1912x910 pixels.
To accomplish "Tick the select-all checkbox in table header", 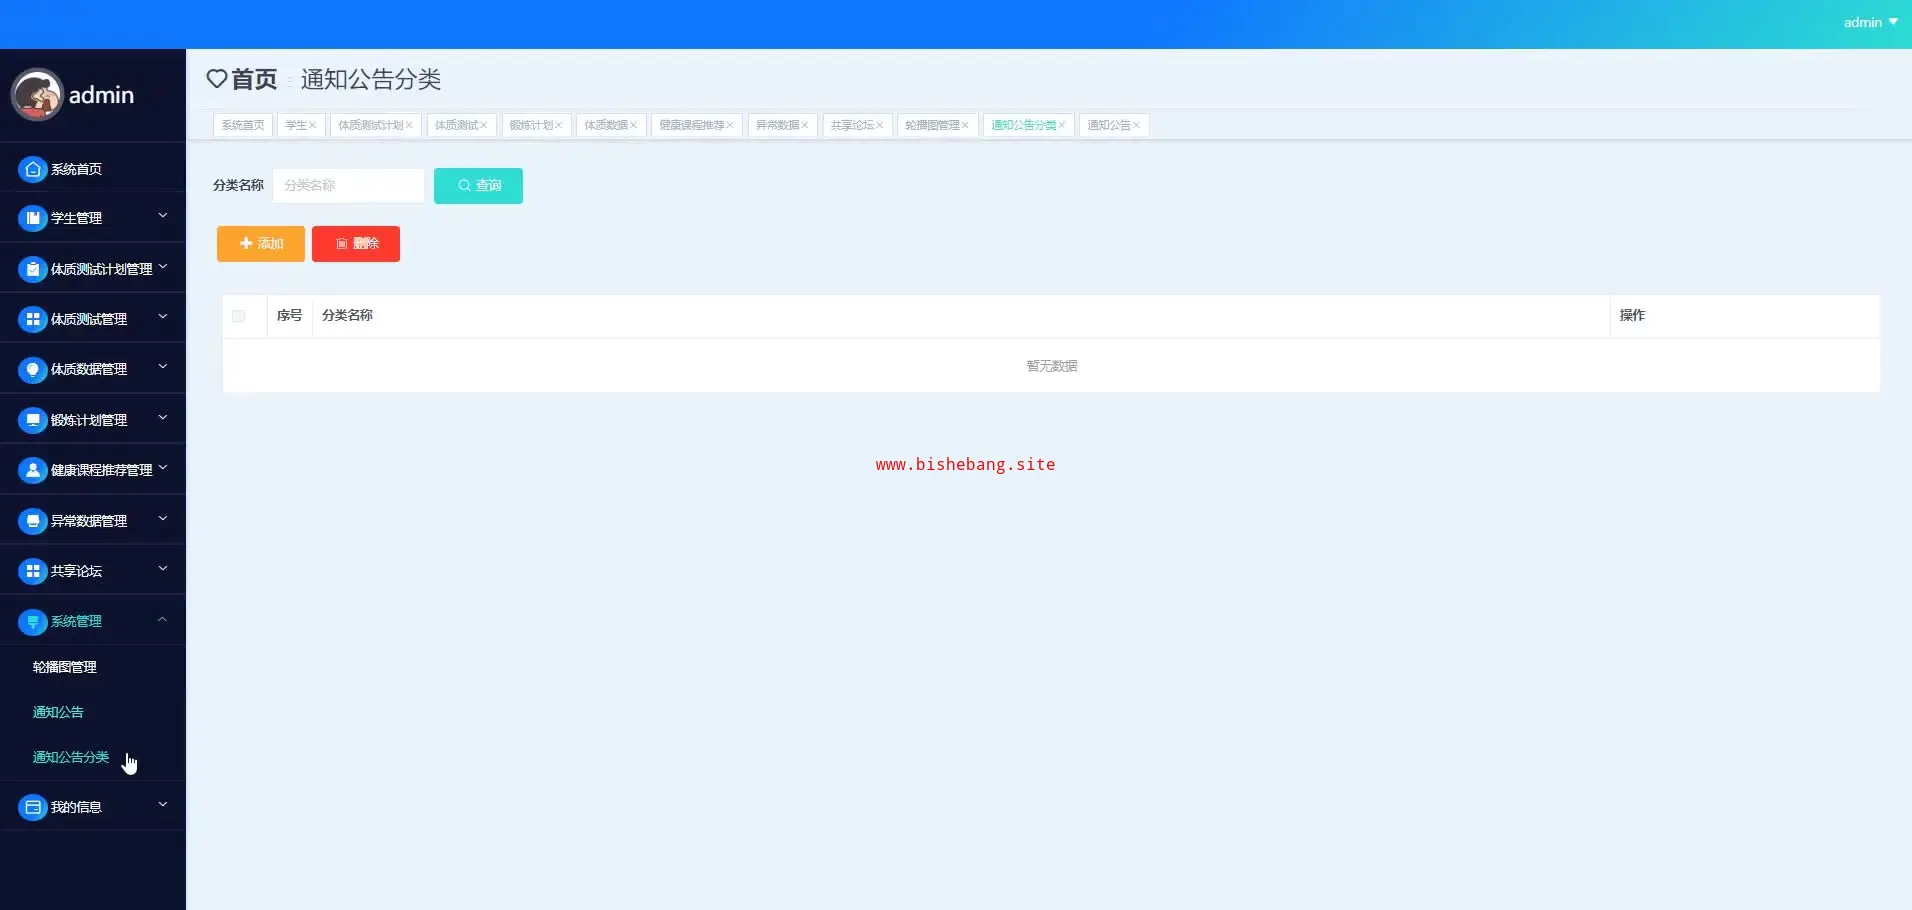I will [238, 316].
